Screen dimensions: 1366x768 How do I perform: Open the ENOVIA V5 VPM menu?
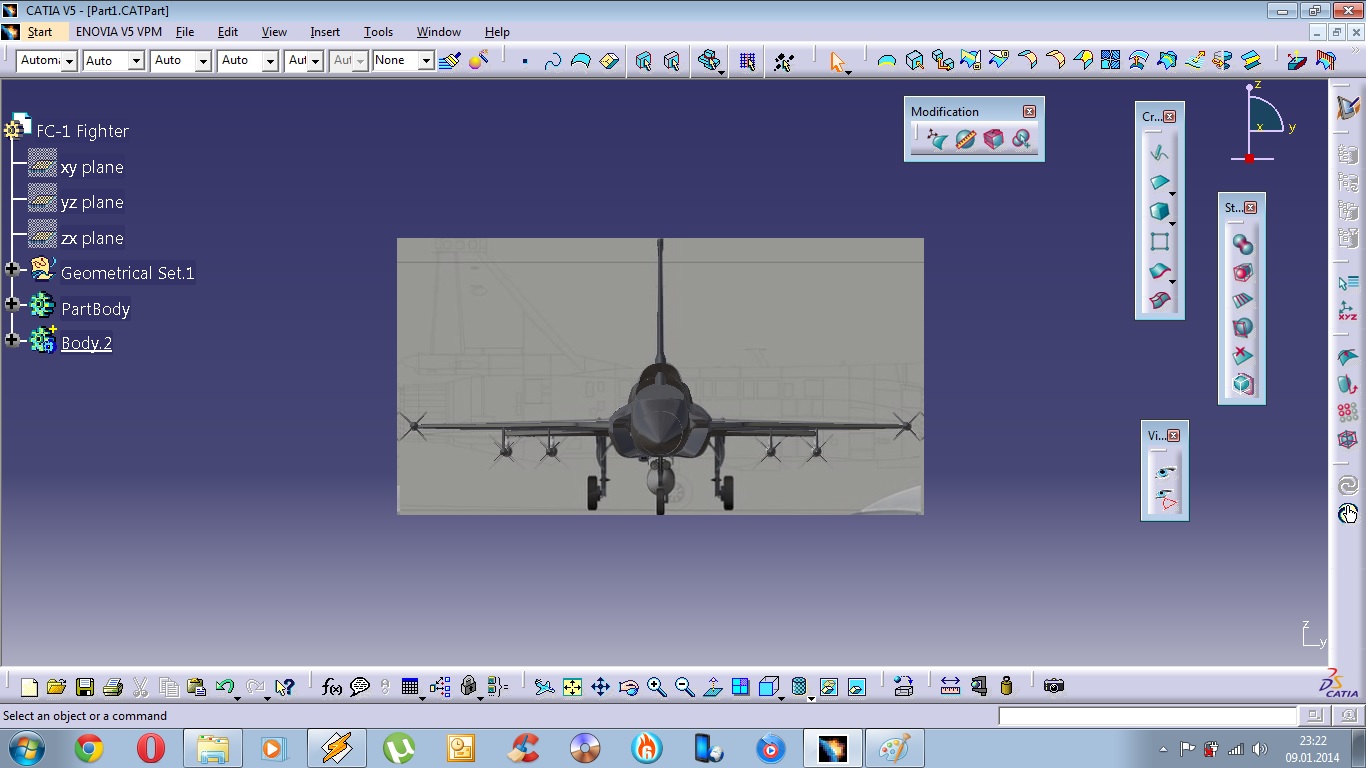pos(119,32)
